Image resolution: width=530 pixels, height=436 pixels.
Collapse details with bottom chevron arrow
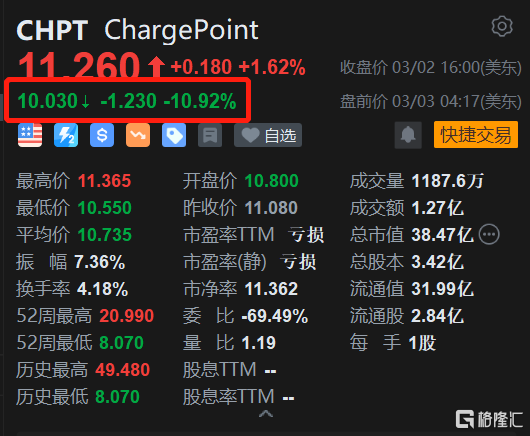(266, 414)
